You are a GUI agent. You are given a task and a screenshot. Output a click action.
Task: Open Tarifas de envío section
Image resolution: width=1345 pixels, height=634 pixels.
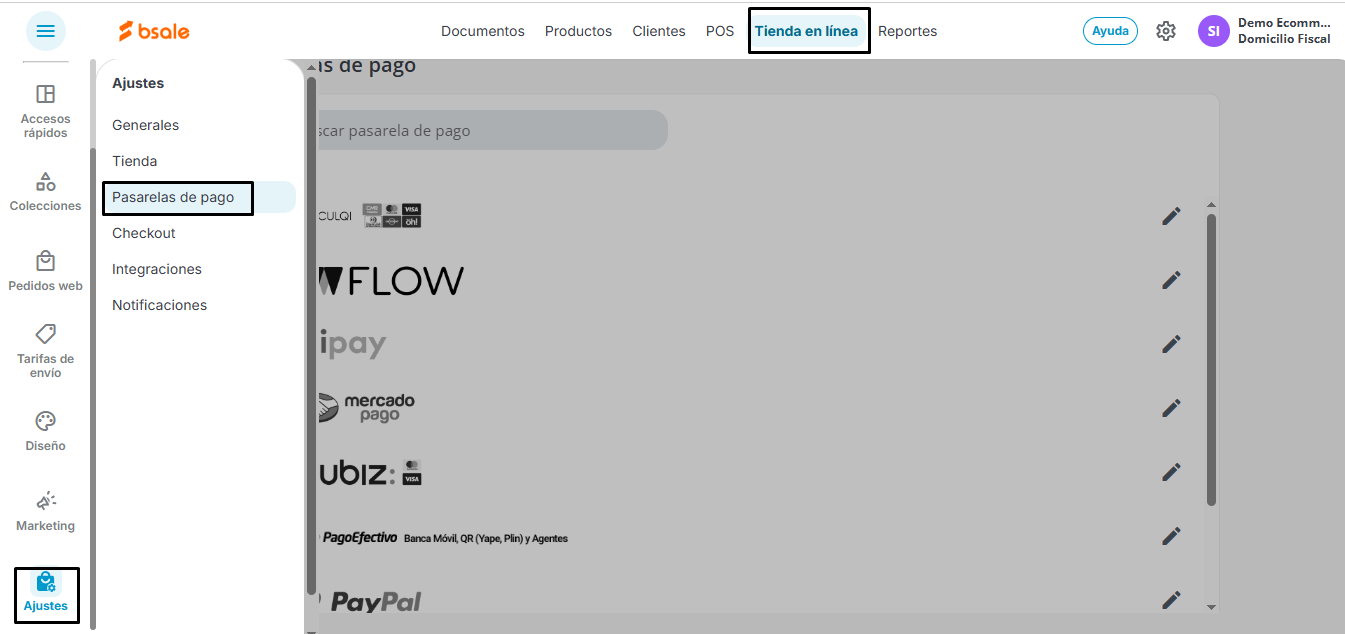coord(46,351)
